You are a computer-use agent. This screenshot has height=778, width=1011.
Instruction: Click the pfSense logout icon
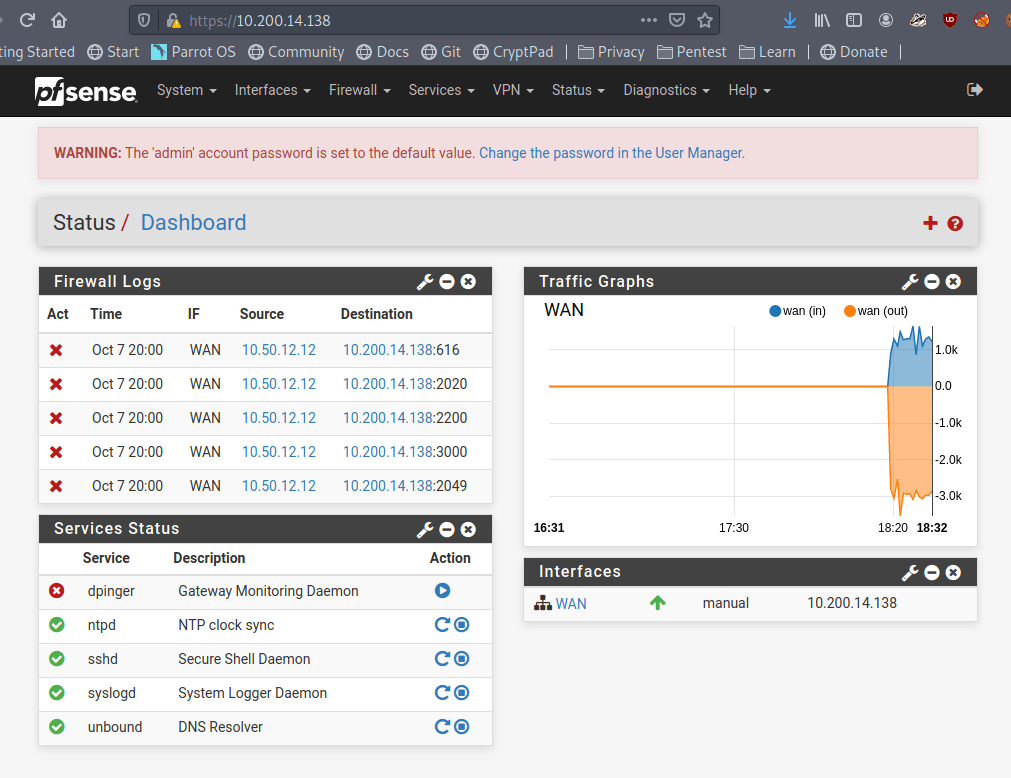[975, 90]
